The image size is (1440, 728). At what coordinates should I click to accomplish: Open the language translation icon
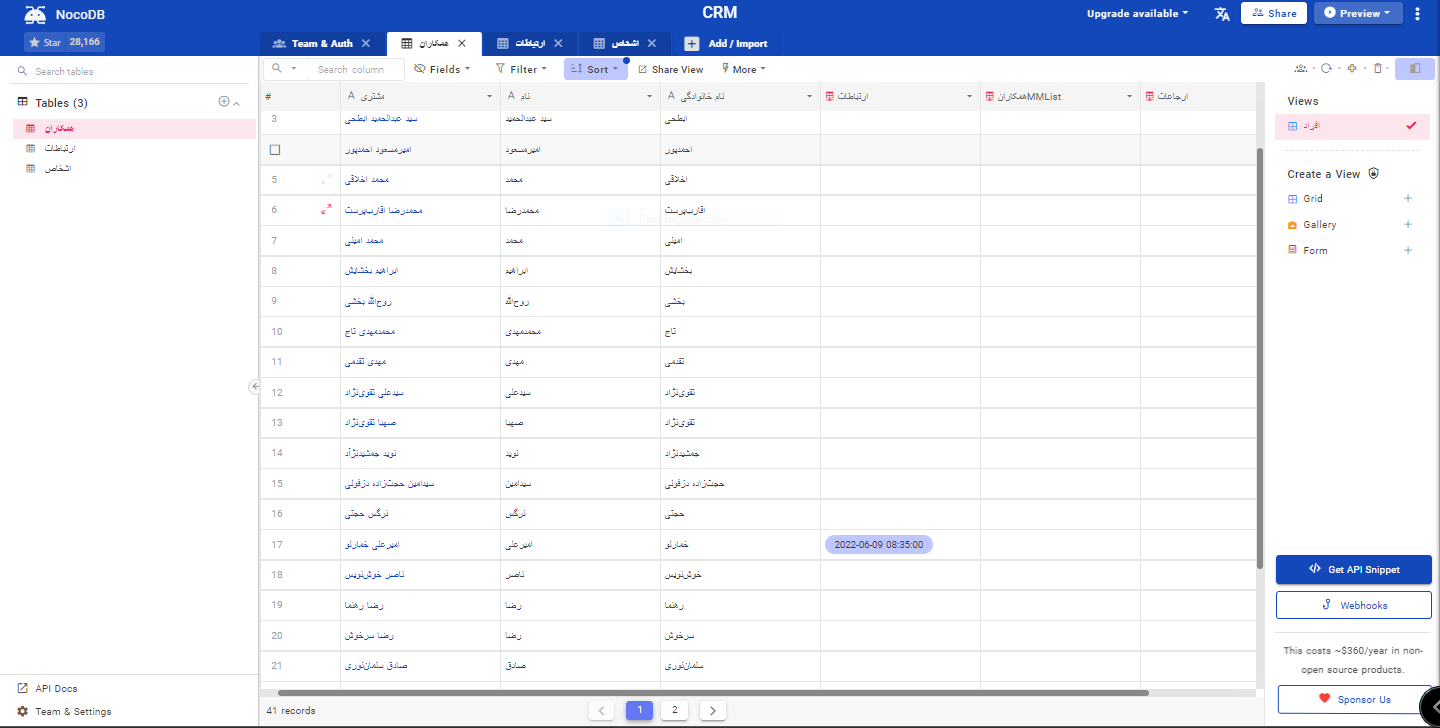[1222, 14]
